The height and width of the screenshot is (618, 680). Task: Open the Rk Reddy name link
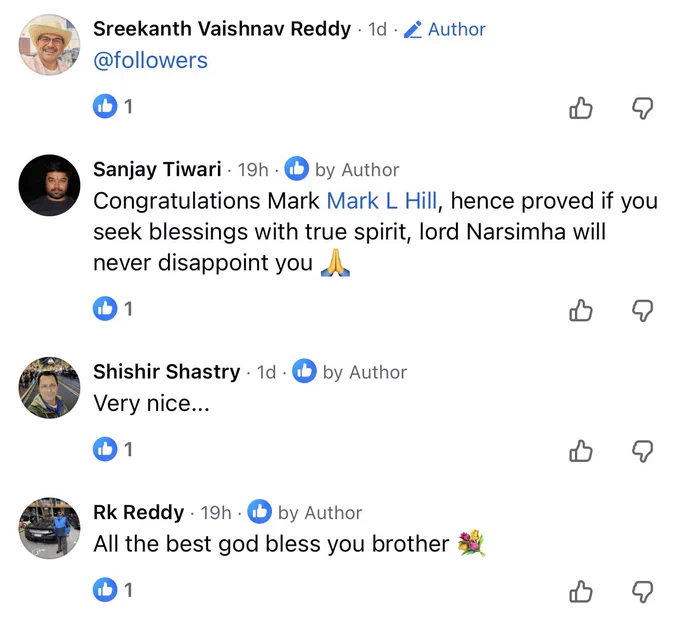[x=139, y=513]
